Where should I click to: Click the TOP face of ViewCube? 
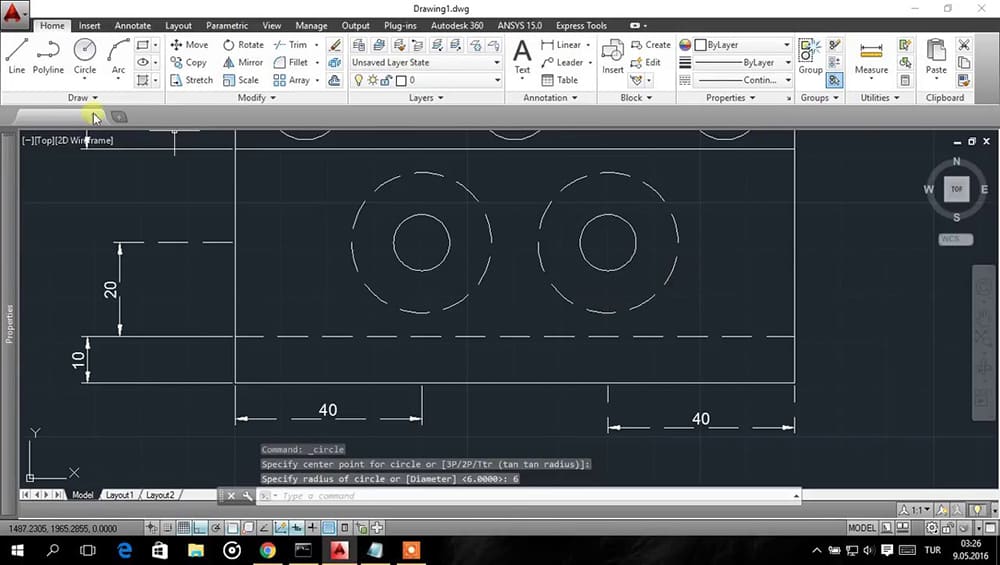click(x=957, y=189)
